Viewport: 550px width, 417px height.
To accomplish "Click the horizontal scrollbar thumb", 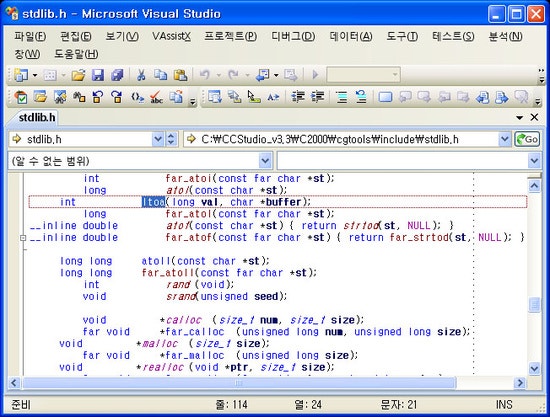I will pos(239,383).
